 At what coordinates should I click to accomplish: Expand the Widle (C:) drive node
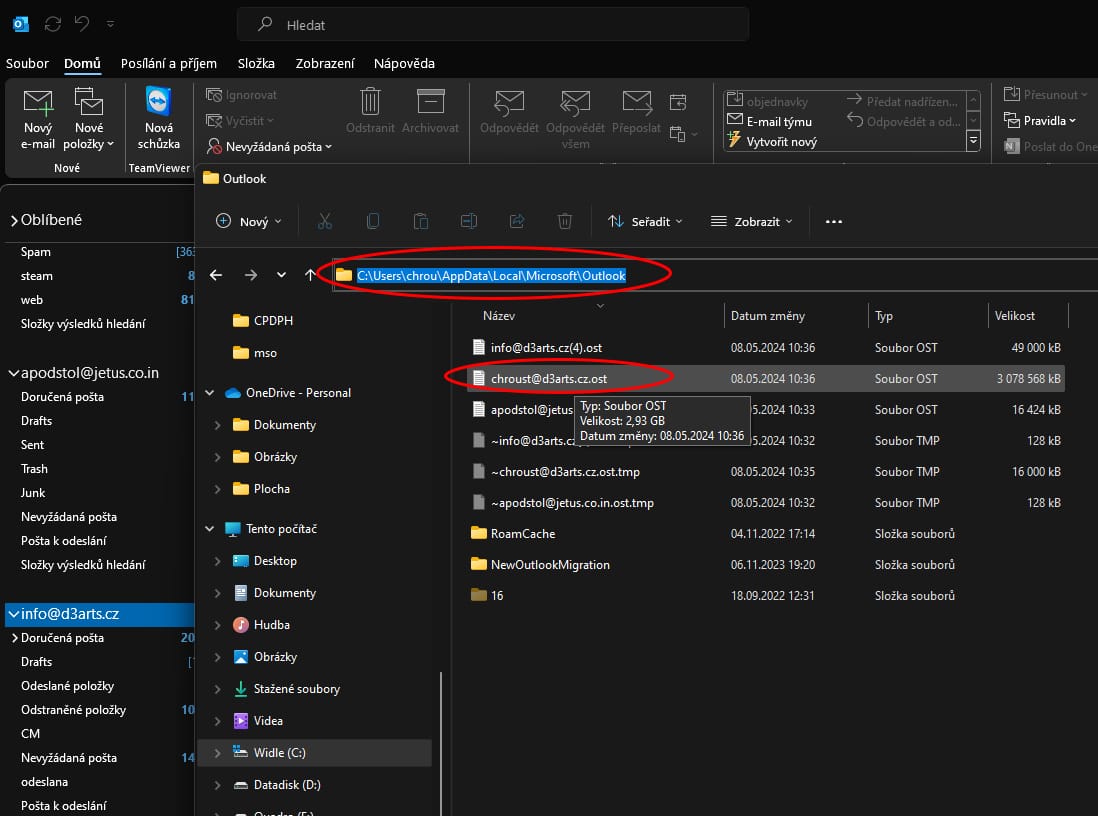pyautogui.click(x=217, y=753)
